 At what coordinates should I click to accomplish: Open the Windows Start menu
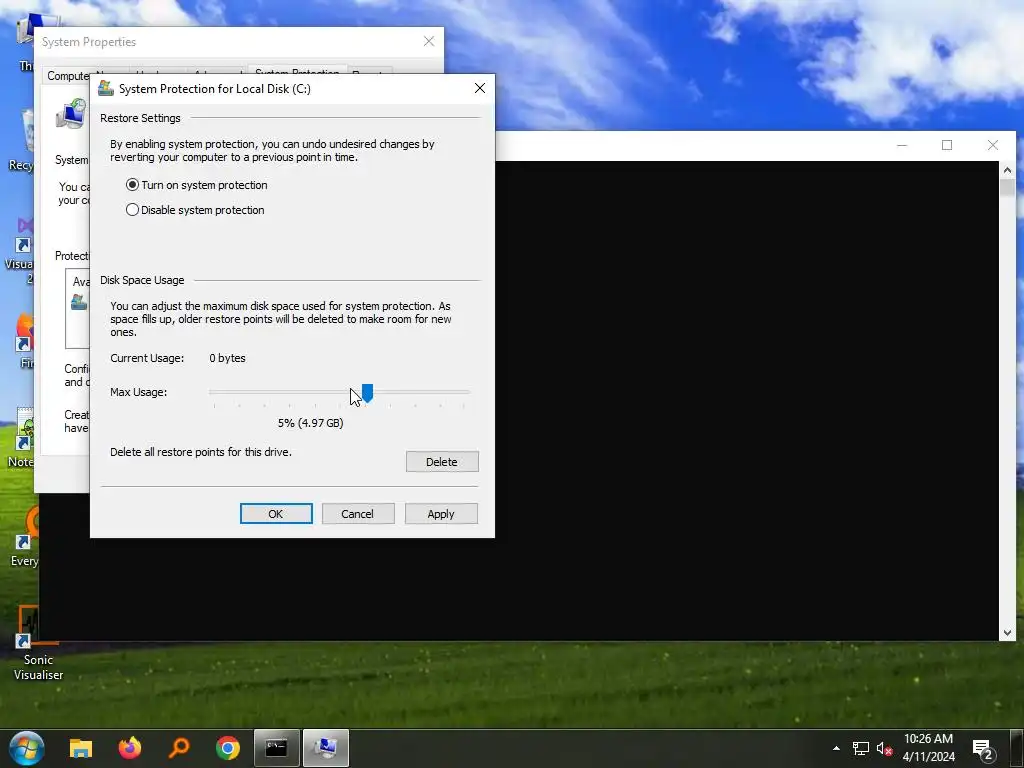[x=27, y=748]
